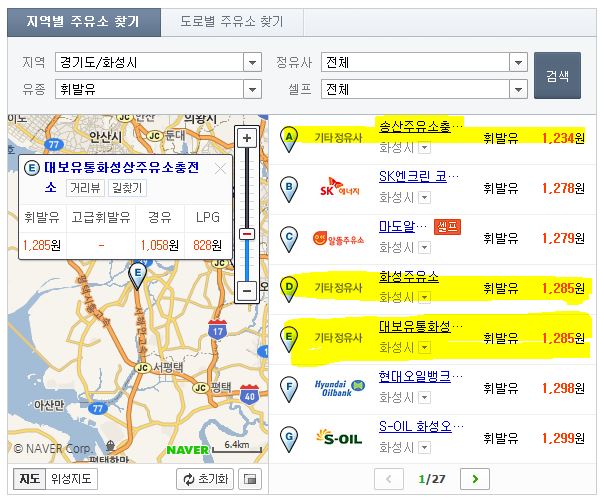This screenshot has width=604, height=500.
Task: Expand 화성시 arrow under 대보유통화성
Action: coord(424,347)
